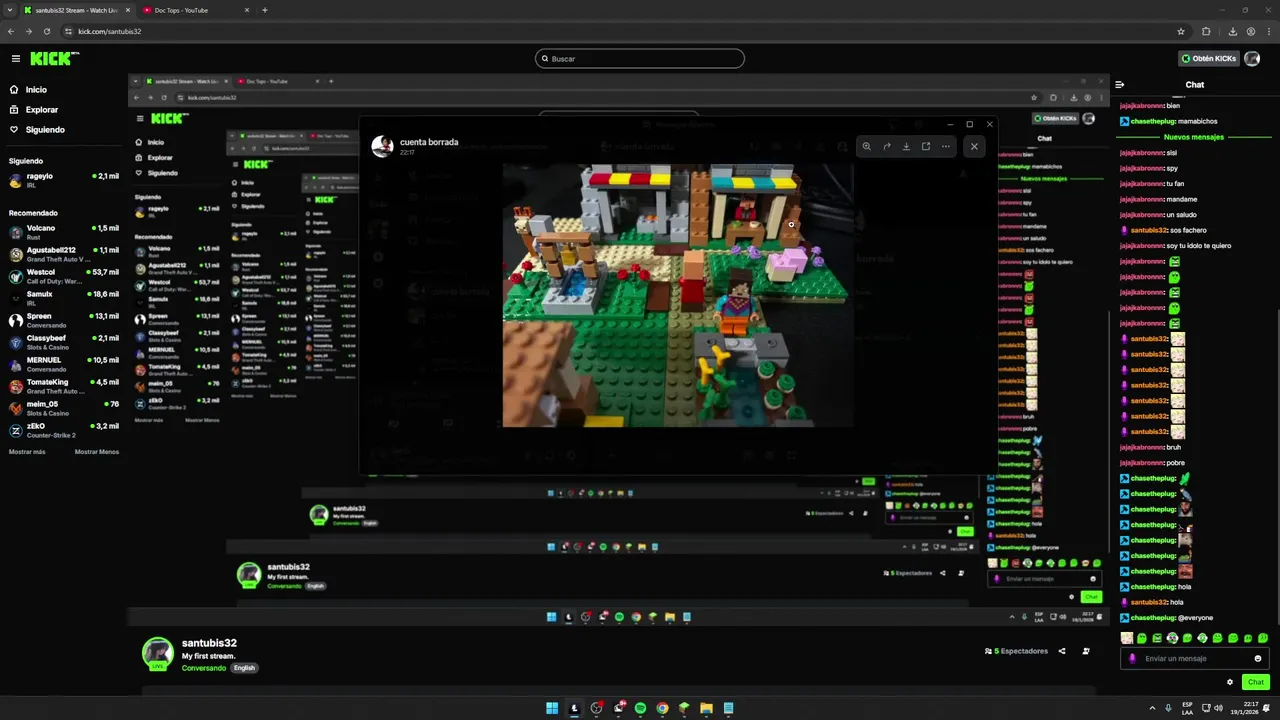
Task: Click the share stream icon
Action: coord(1062,651)
